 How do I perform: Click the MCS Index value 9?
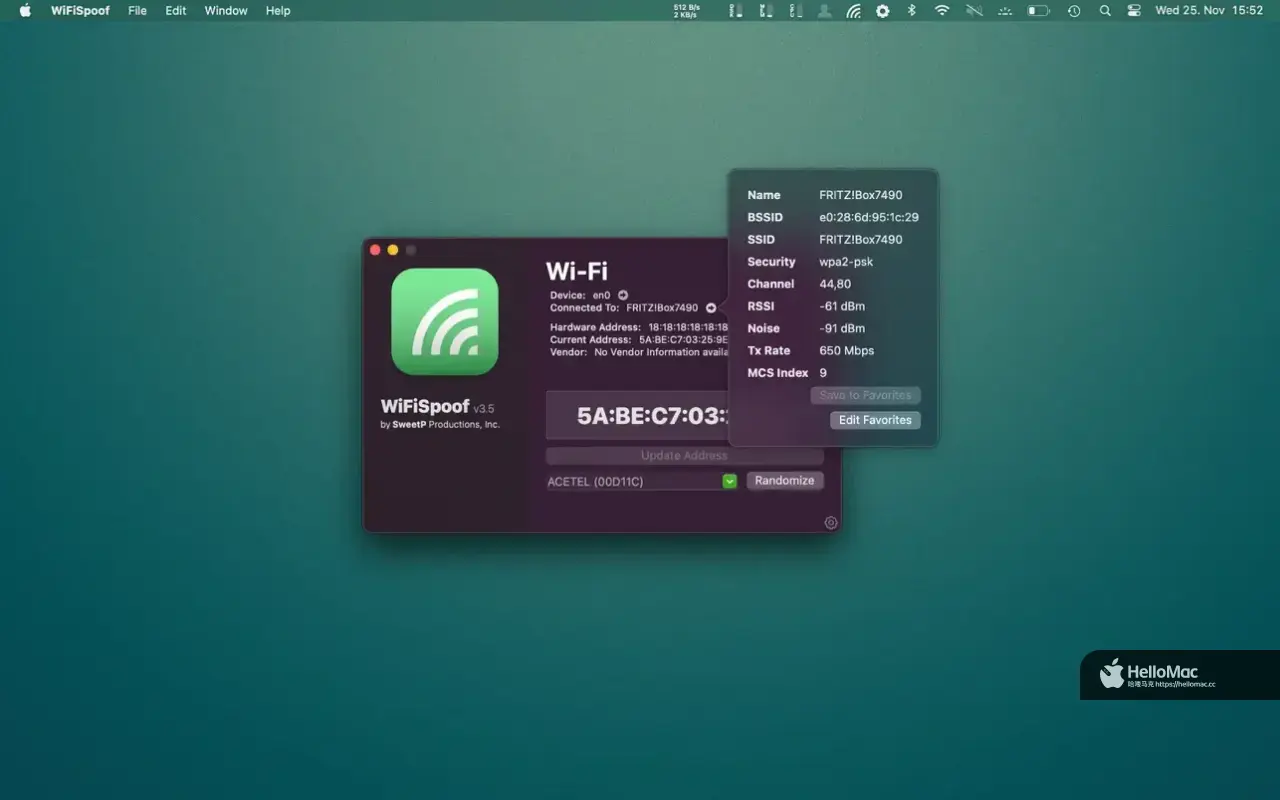tap(823, 373)
